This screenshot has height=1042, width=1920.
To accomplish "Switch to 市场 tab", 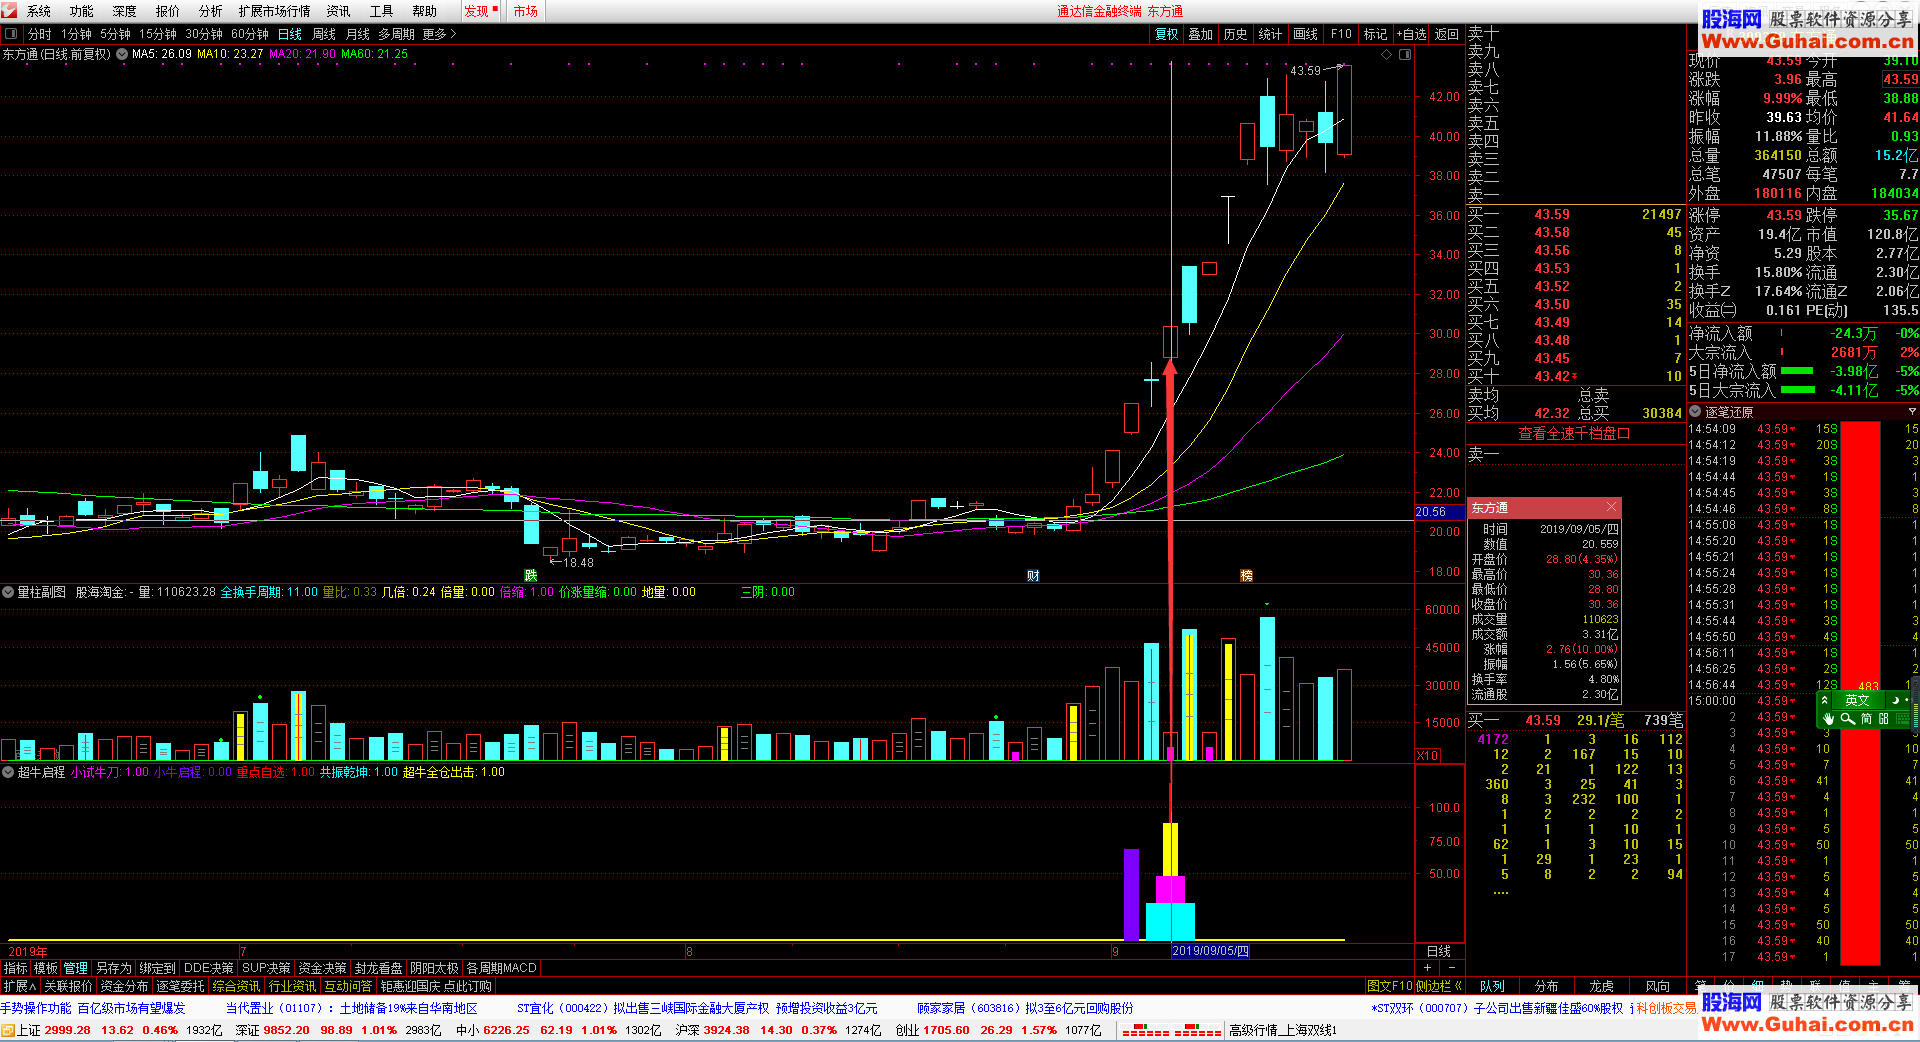I will tap(526, 11).
